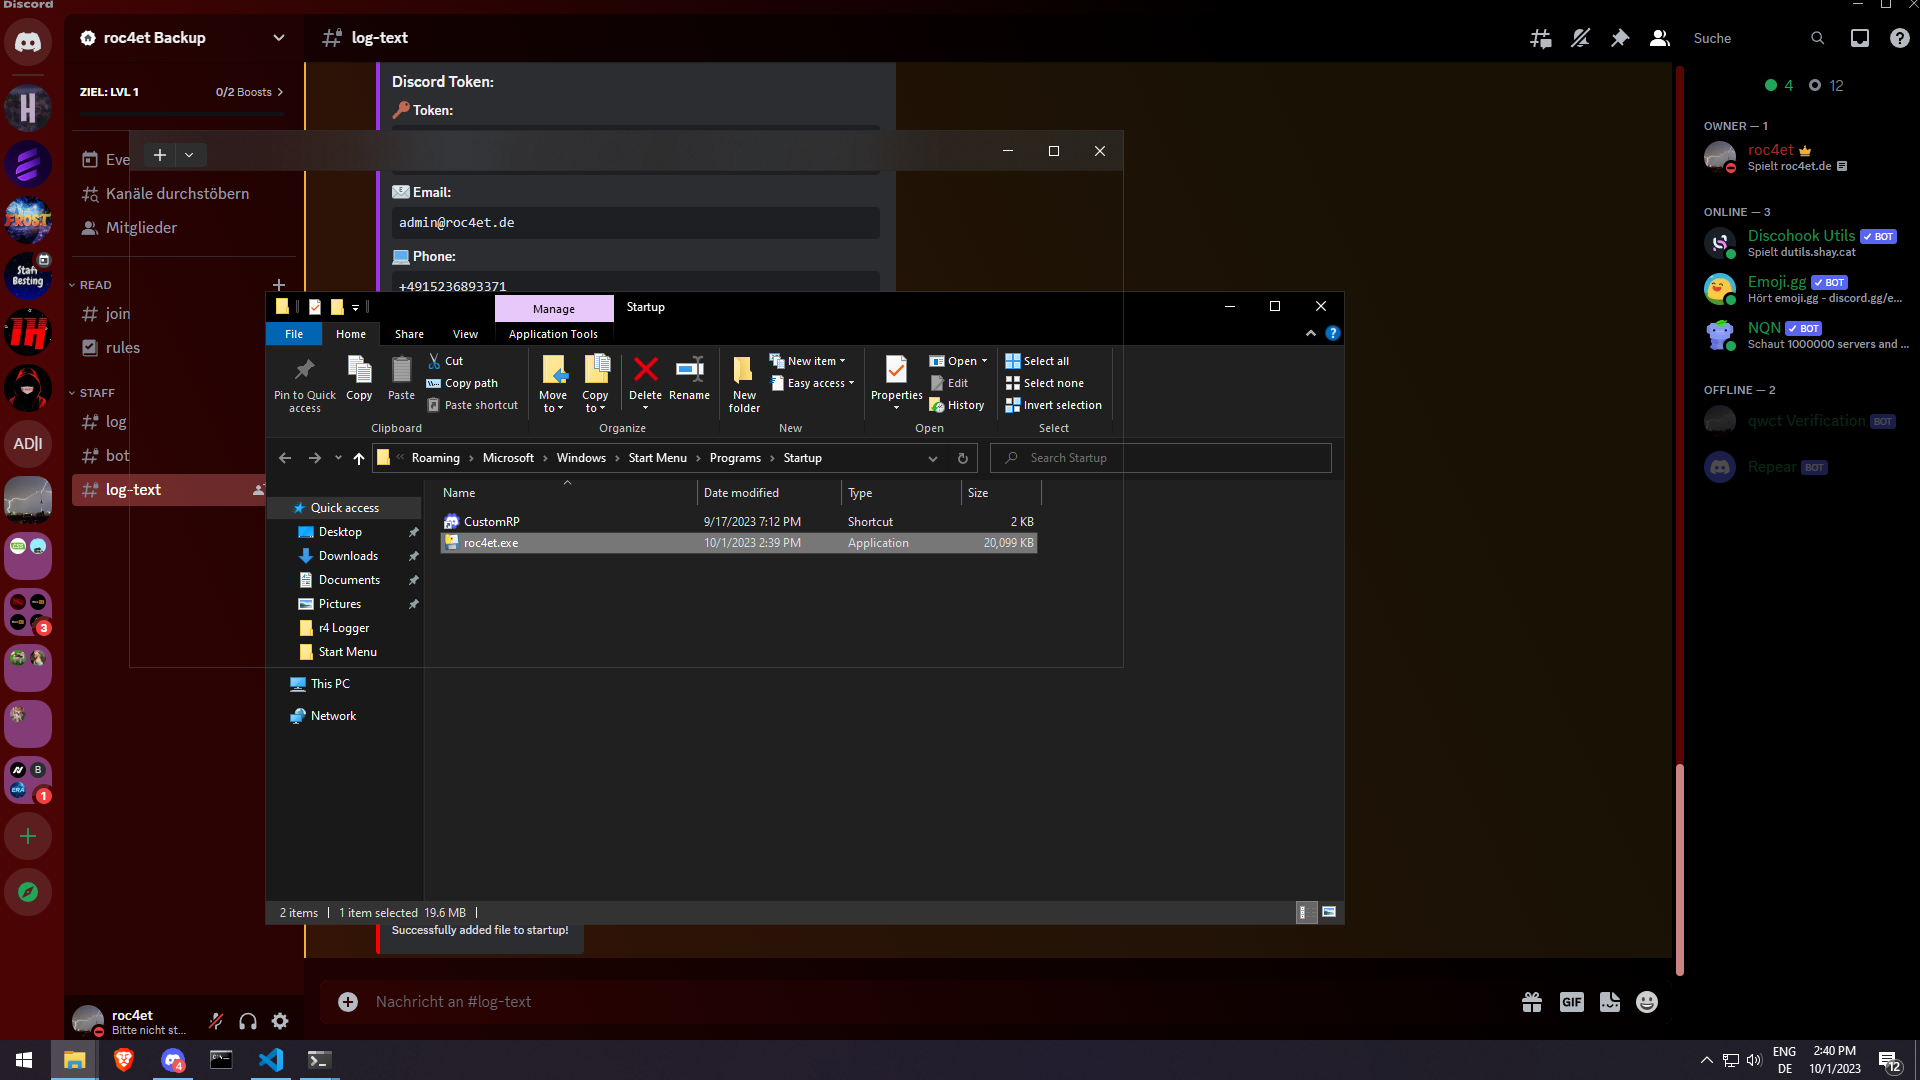
Task: Switch to the View ribbon tab
Action: click(465, 334)
